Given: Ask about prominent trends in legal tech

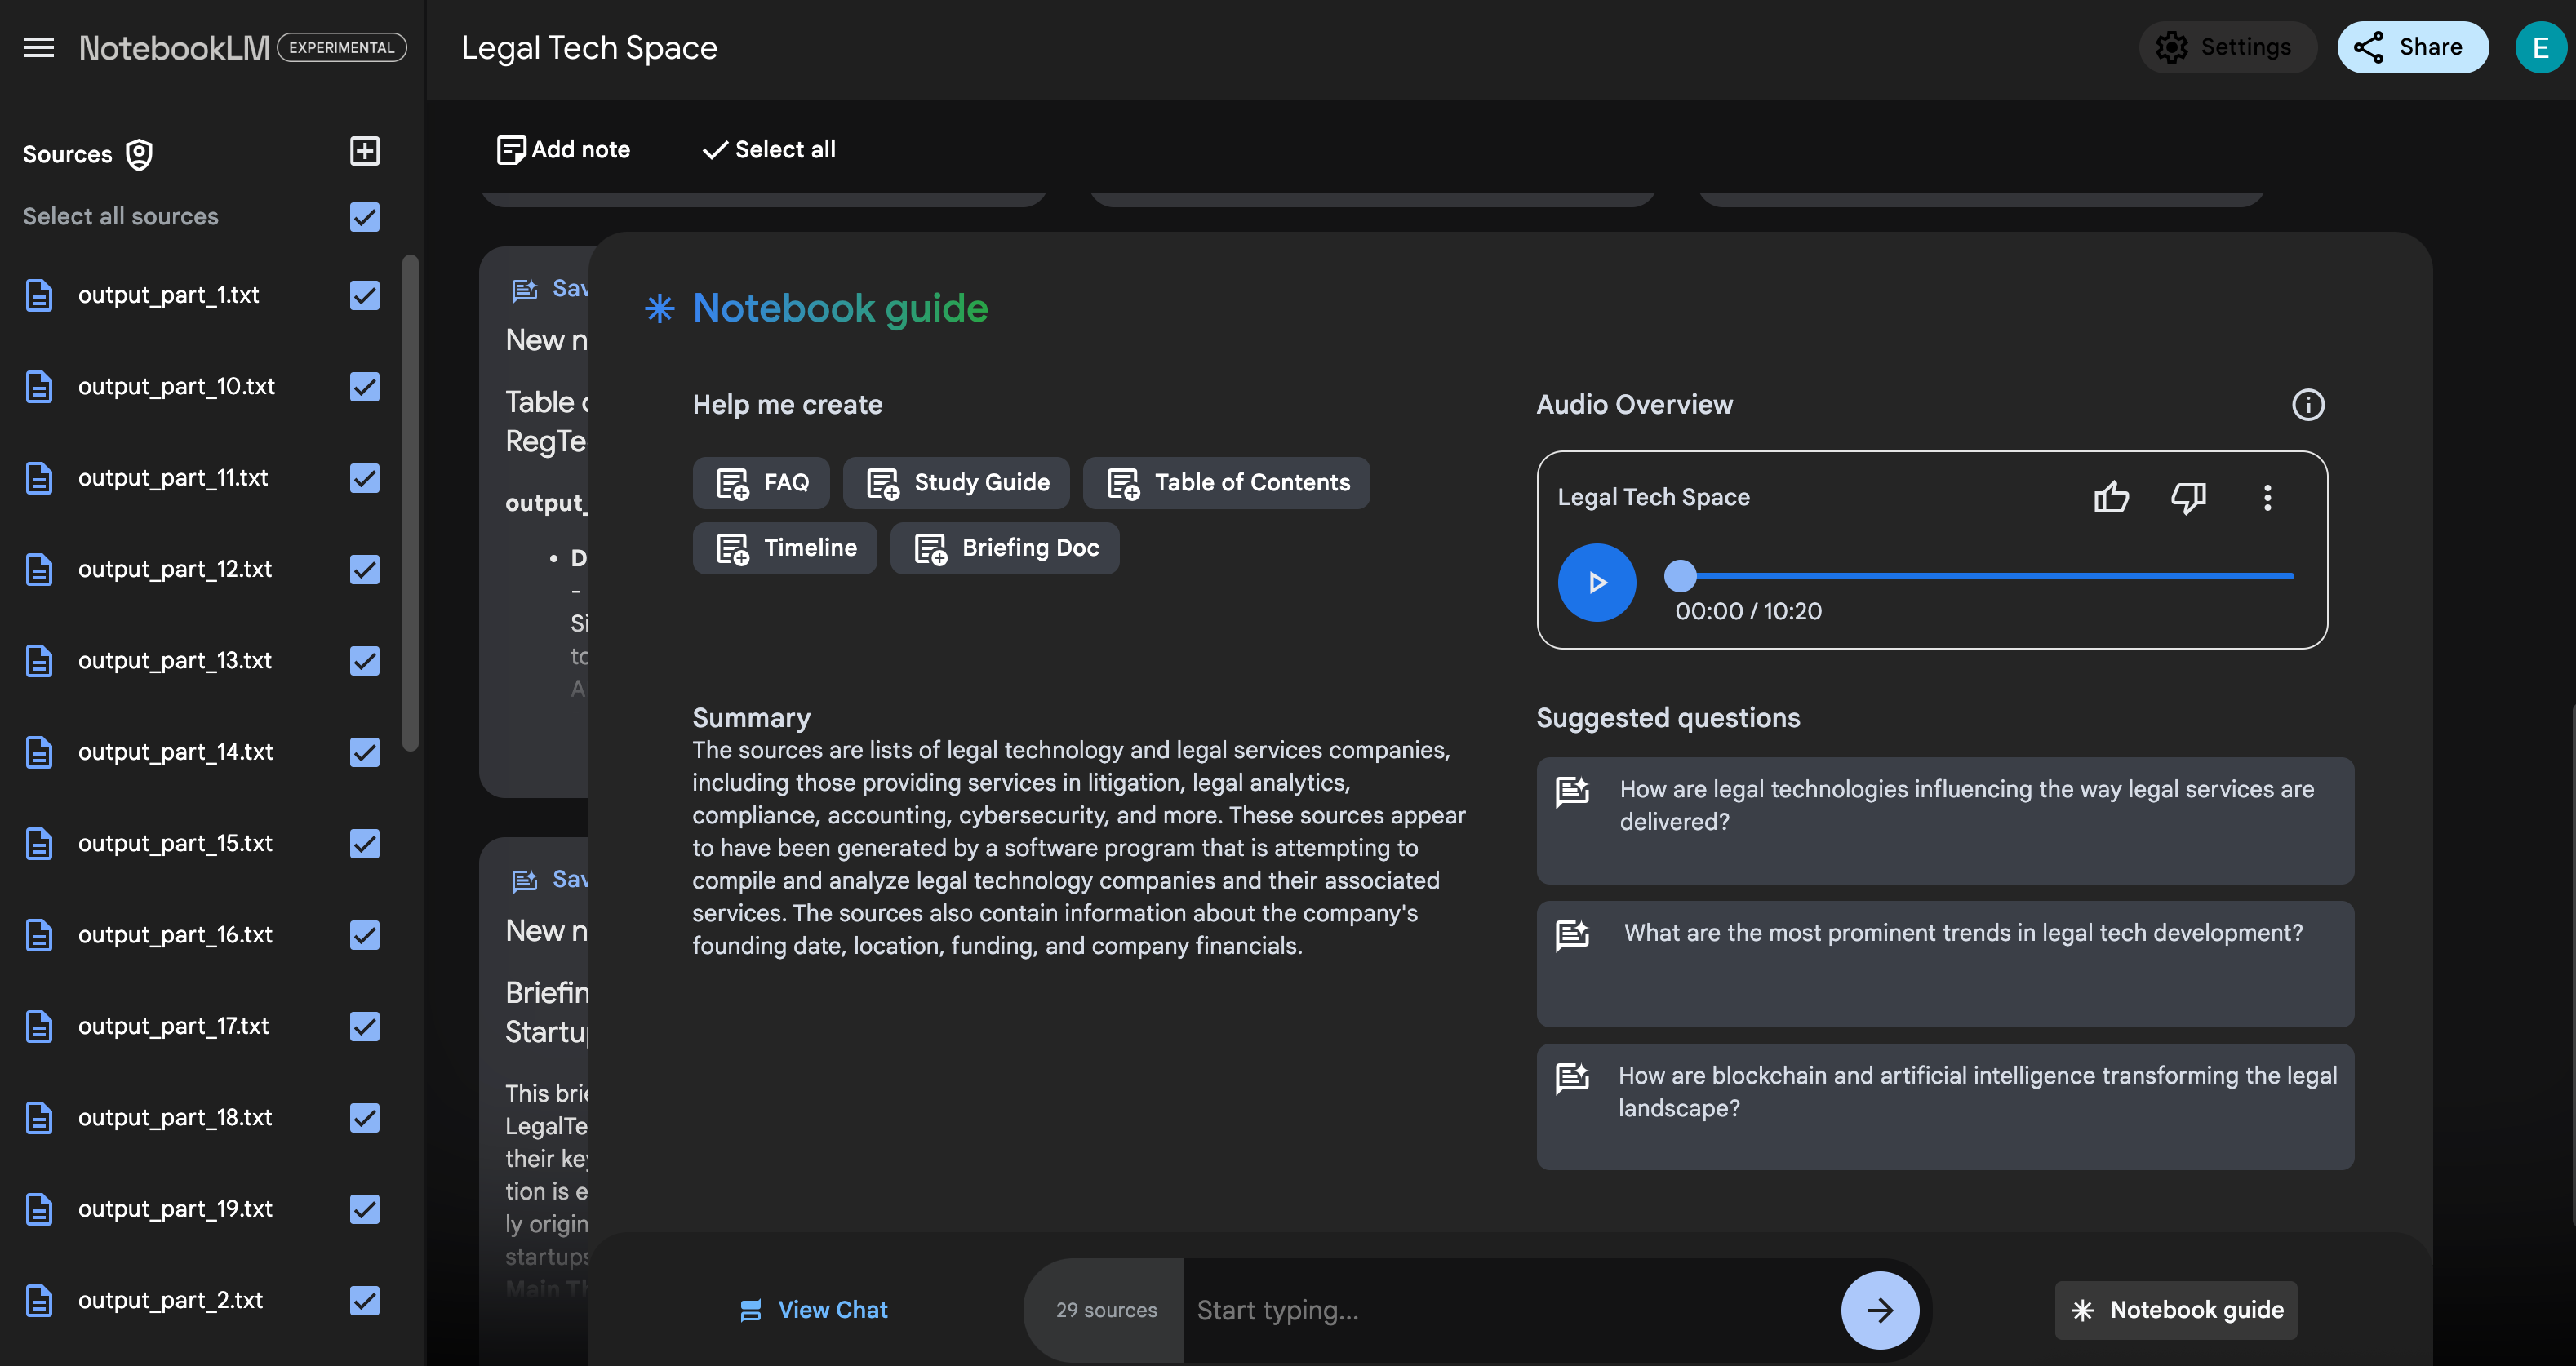Looking at the screenshot, I should point(1945,964).
